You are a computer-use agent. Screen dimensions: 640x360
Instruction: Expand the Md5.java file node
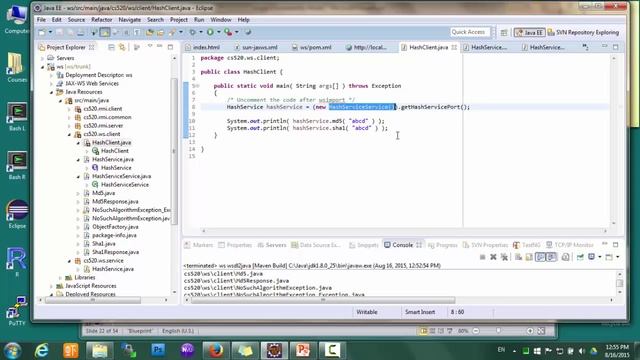[78, 193]
